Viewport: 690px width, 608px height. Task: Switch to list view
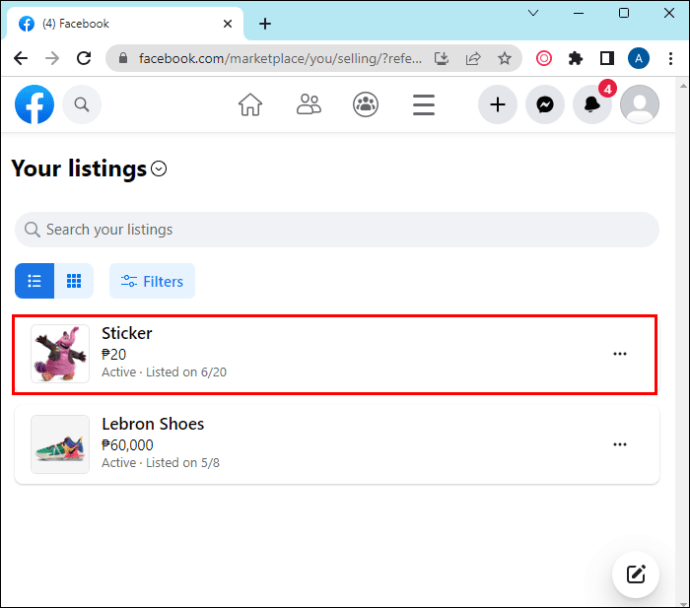click(x=34, y=281)
